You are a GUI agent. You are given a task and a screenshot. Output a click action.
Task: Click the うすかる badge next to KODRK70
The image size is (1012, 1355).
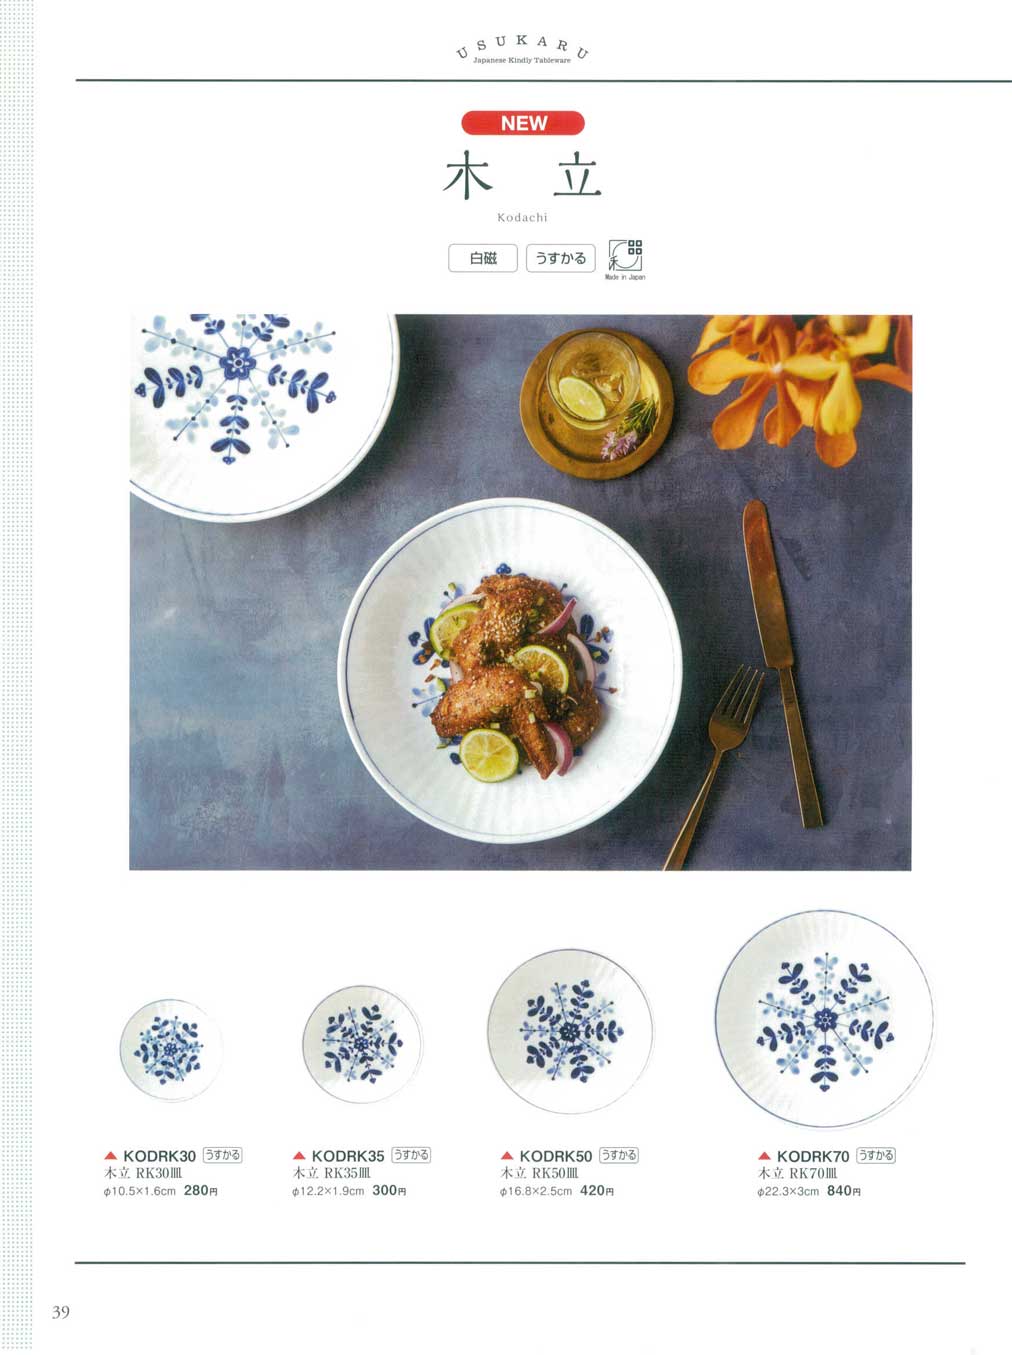876,1155
